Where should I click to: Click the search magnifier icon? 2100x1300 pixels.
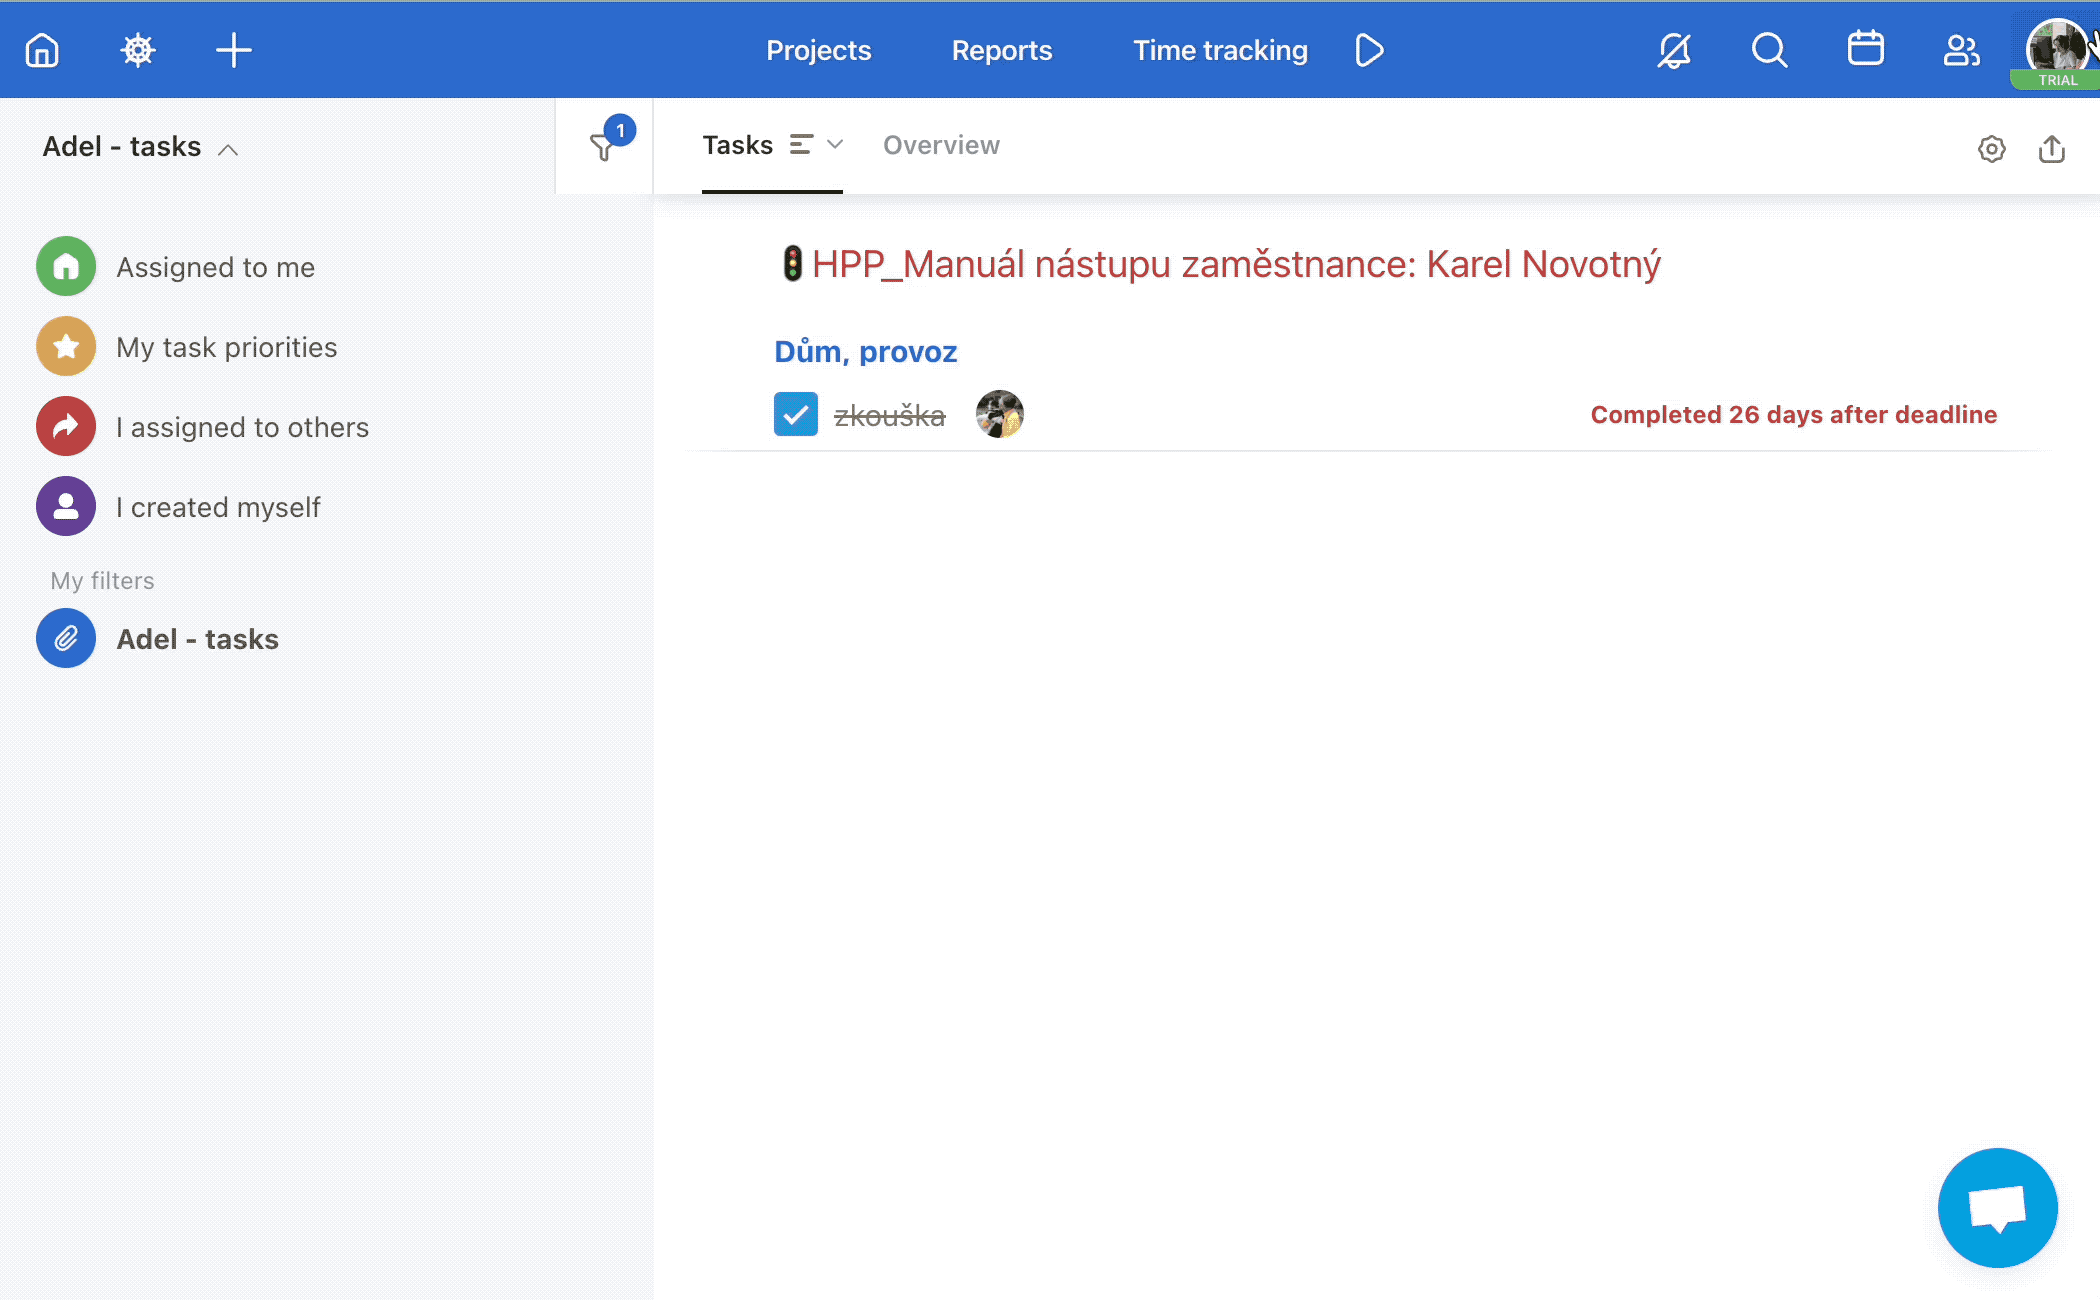pos(1768,49)
